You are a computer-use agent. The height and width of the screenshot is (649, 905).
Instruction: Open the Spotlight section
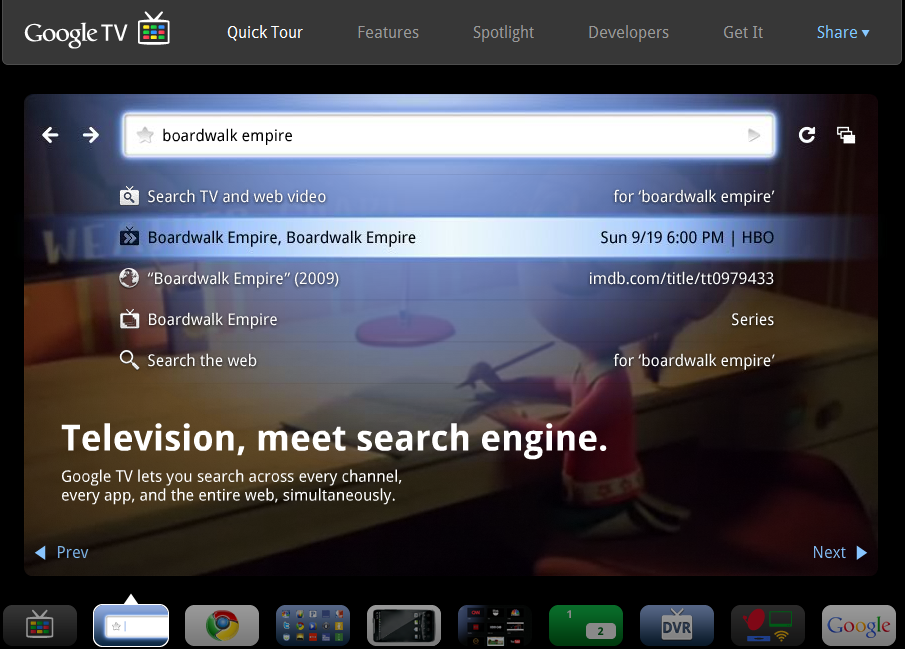point(503,32)
